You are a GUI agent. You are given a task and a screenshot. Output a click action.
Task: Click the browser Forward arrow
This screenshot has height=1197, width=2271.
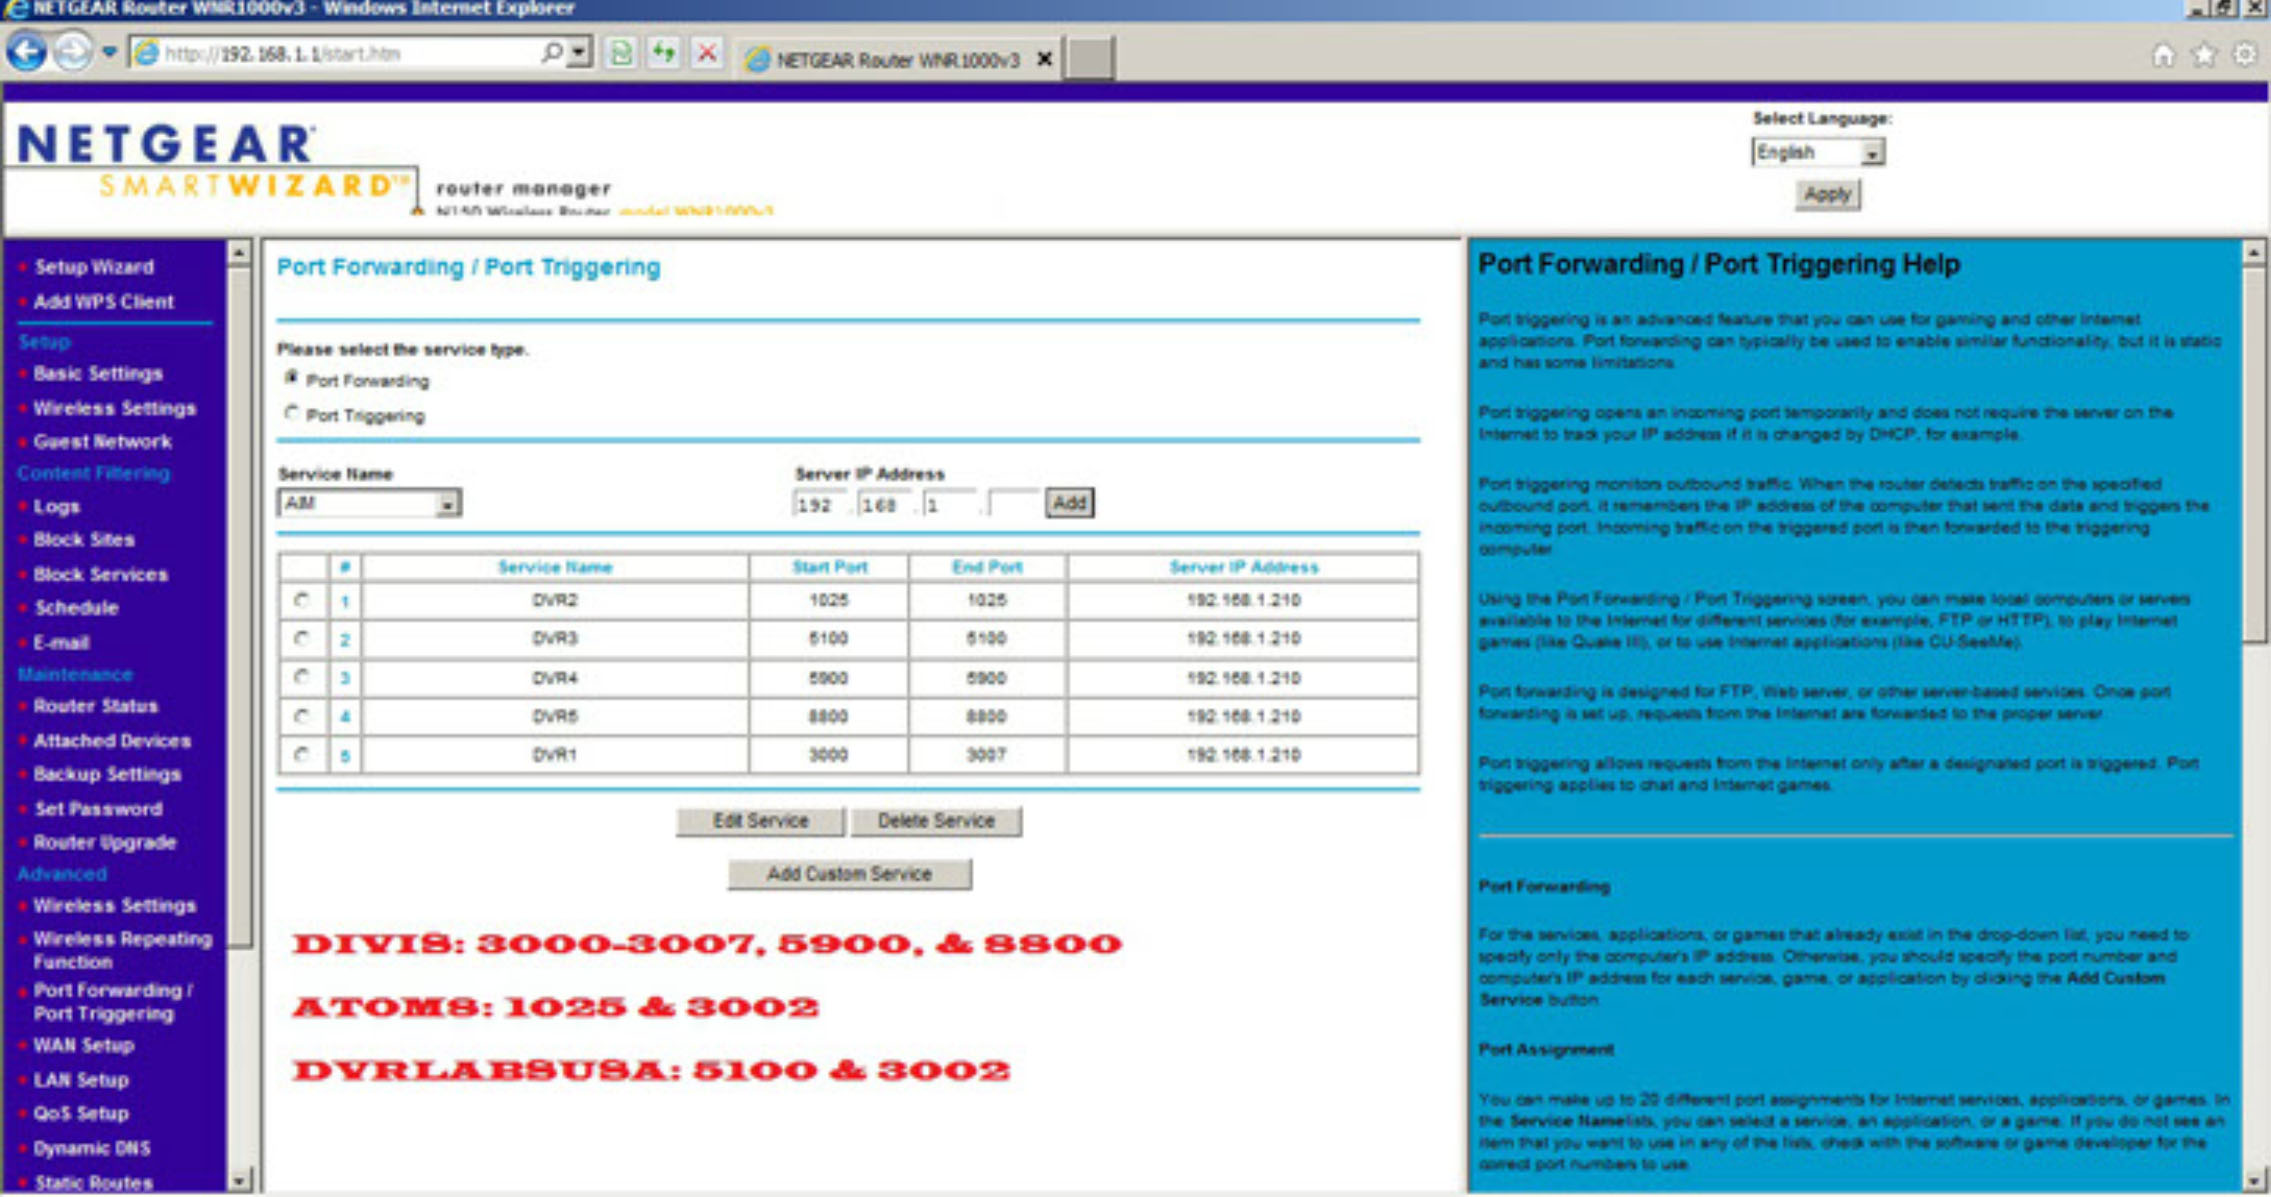72,52
